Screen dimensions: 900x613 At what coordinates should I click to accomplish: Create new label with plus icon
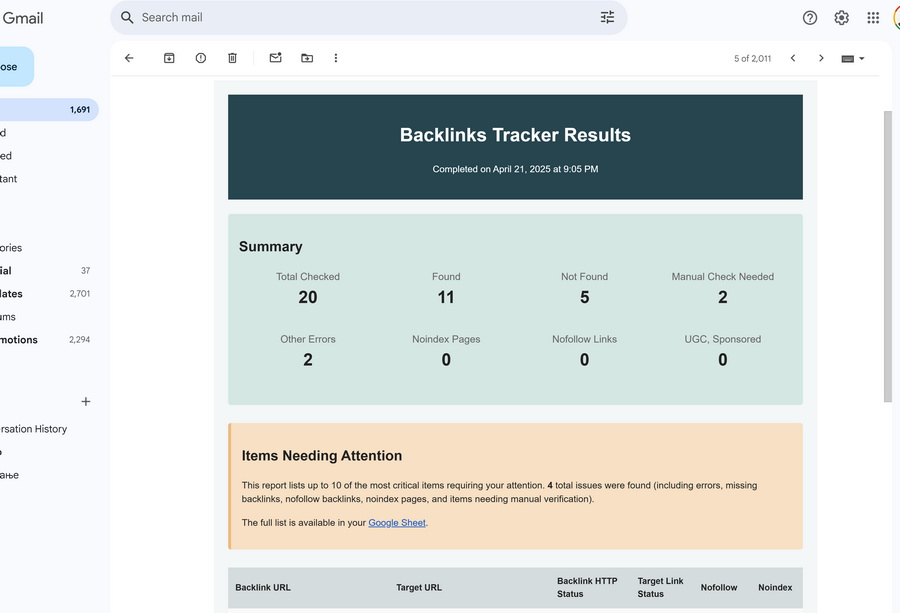[86, 402]
